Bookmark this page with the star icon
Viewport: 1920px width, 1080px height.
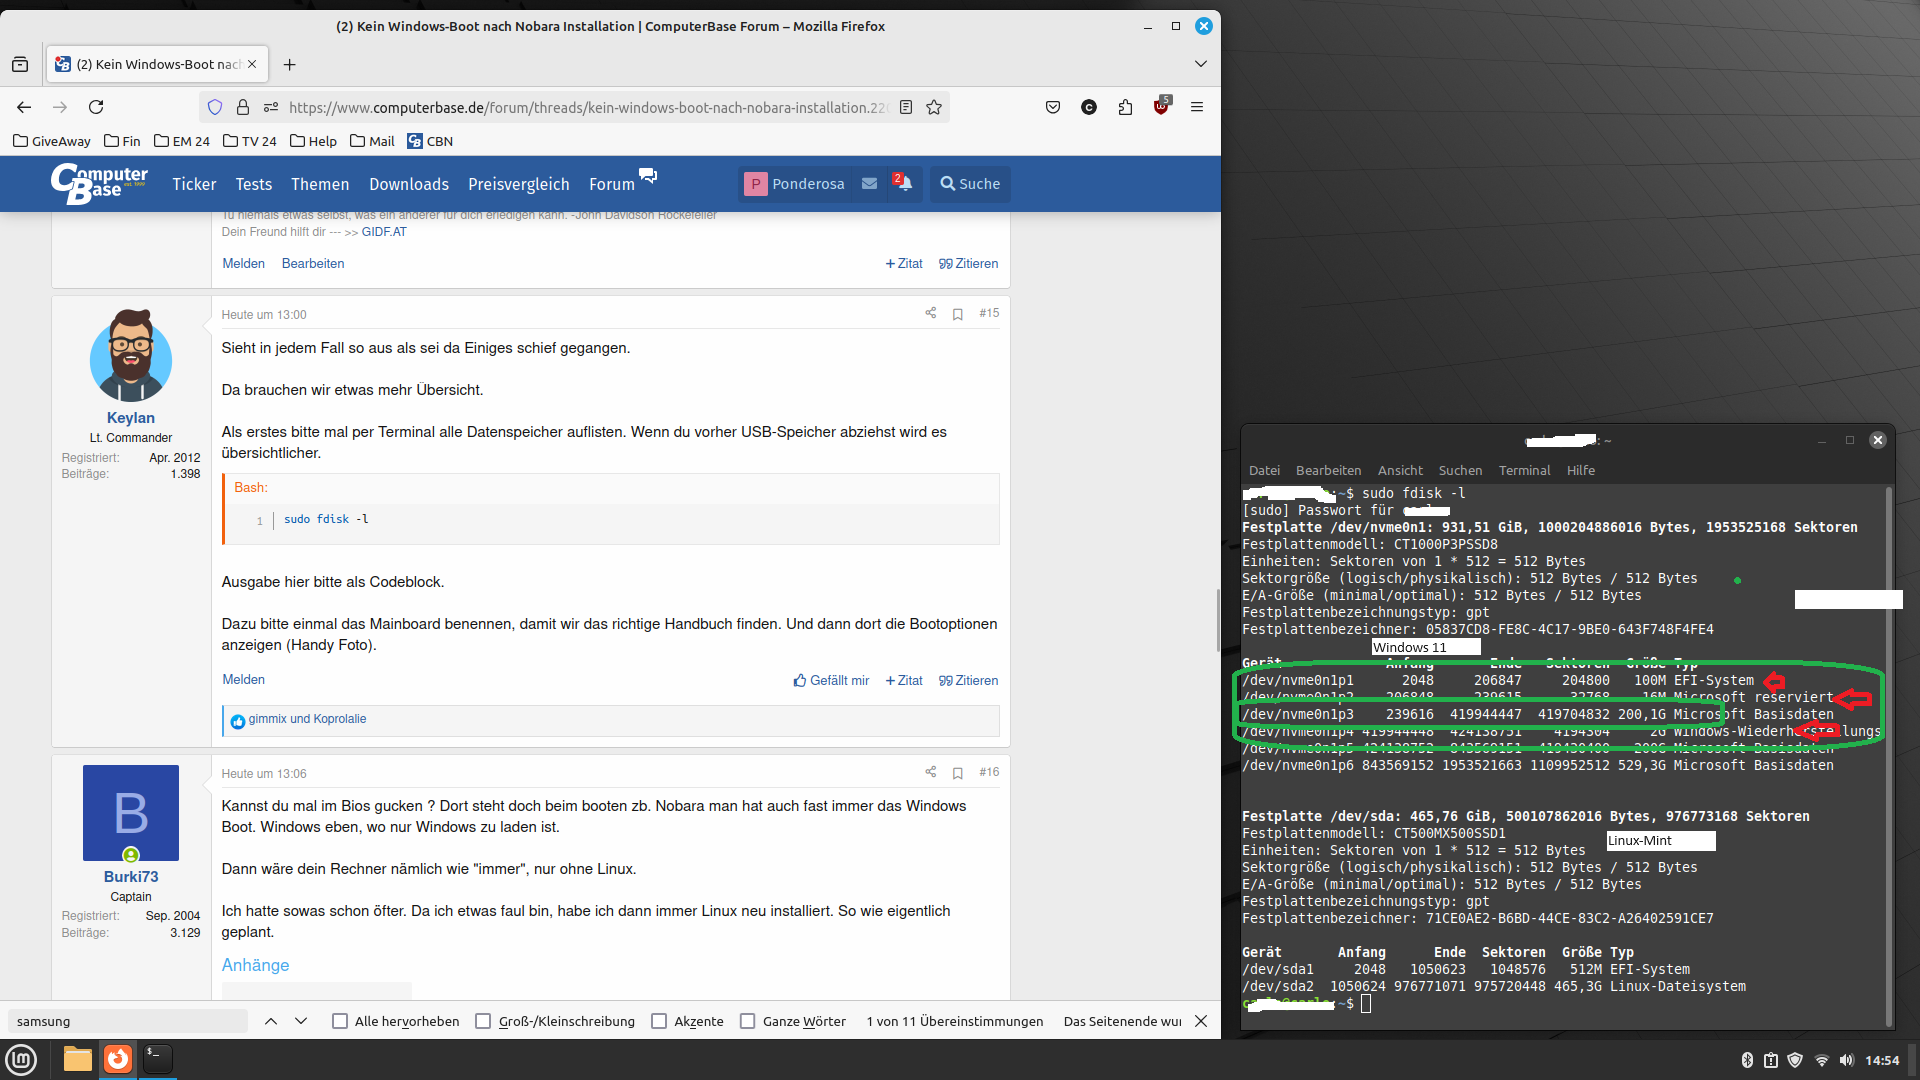click(934, 107)
